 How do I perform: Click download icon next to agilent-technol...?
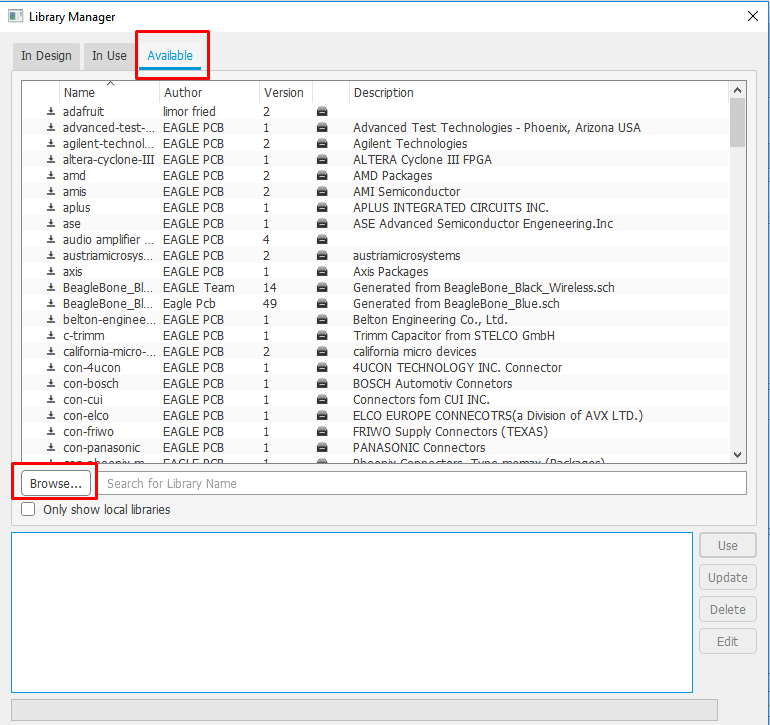[x=51, y=143]
